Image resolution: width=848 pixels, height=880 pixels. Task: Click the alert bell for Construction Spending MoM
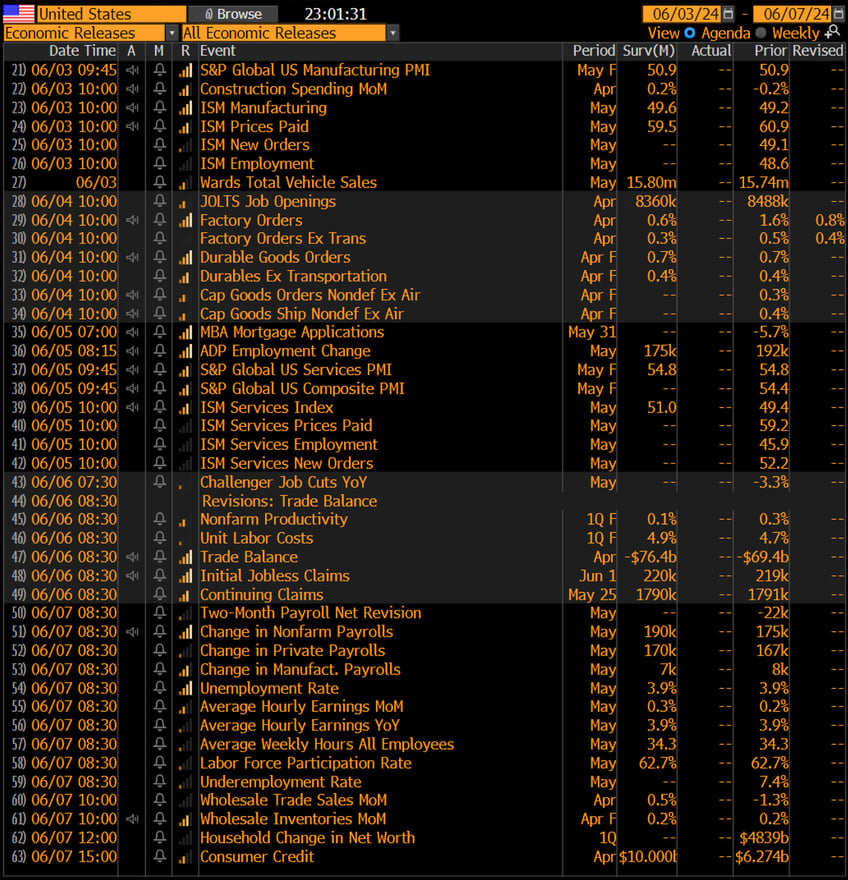[x=160, y=89]
